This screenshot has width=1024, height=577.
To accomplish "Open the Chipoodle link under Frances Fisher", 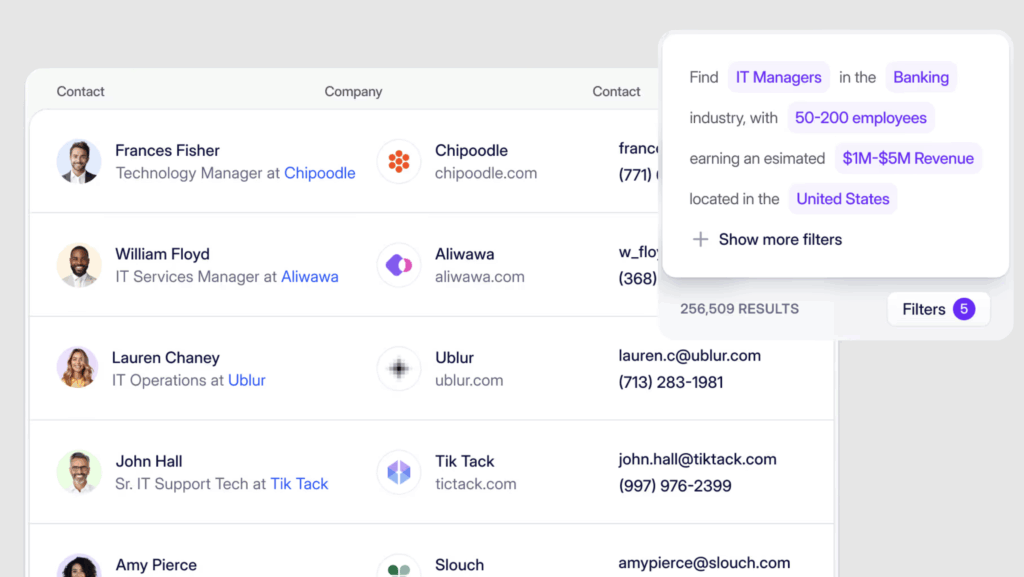I will [319, 173].
